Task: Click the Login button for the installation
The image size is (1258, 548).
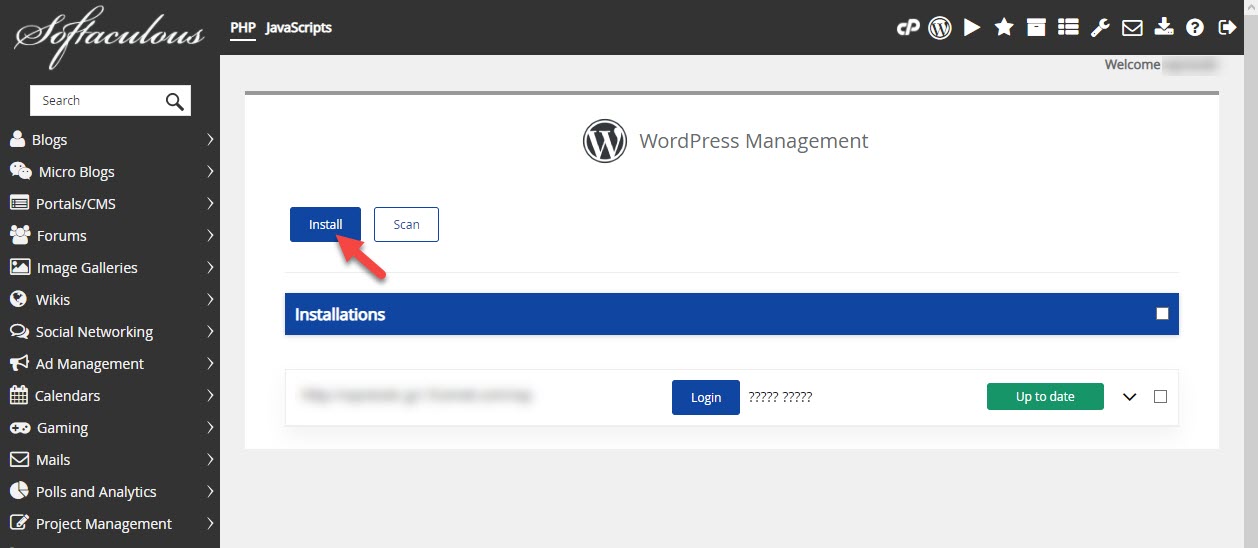Action: click(706, 397)
